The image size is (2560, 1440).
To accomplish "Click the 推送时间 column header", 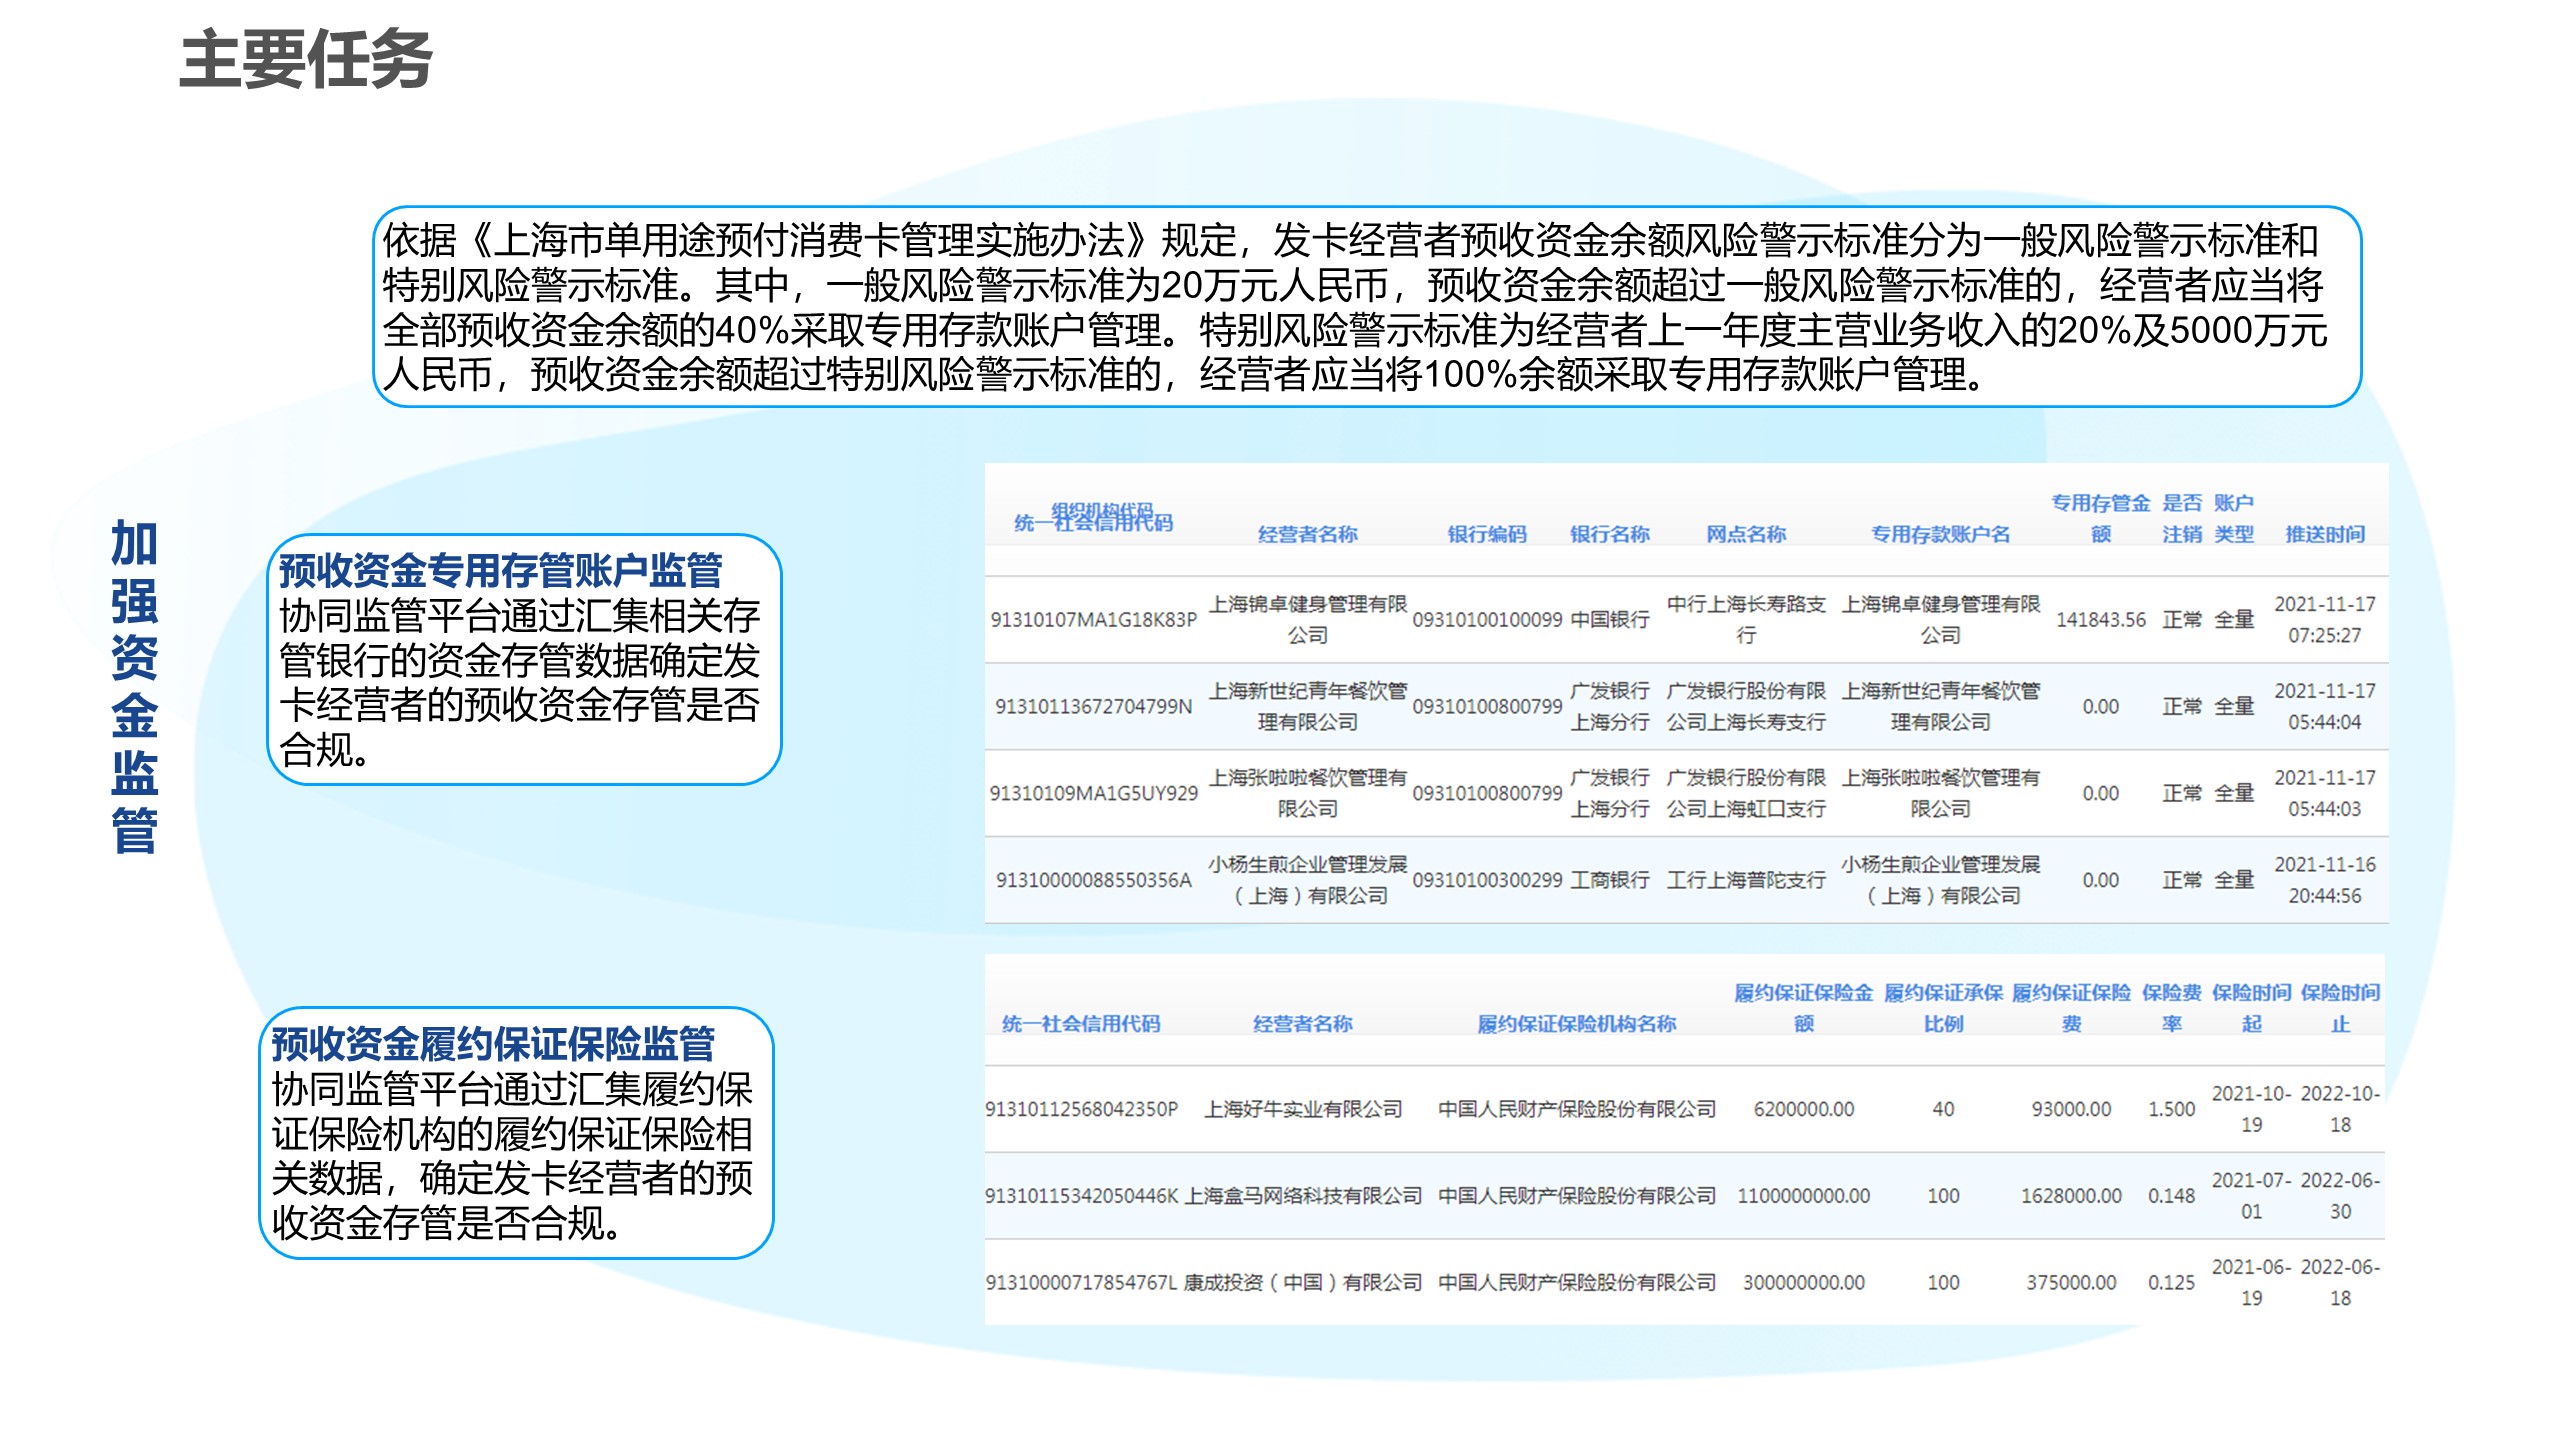I will (x=2324, y=534).
